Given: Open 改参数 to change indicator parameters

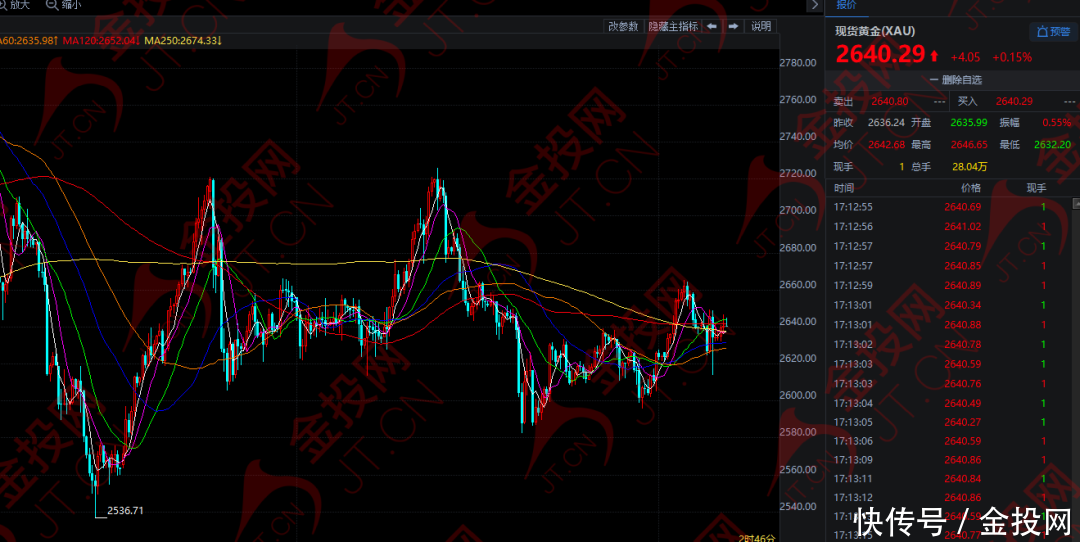Looking at the screenshot, I should [623, 26].
